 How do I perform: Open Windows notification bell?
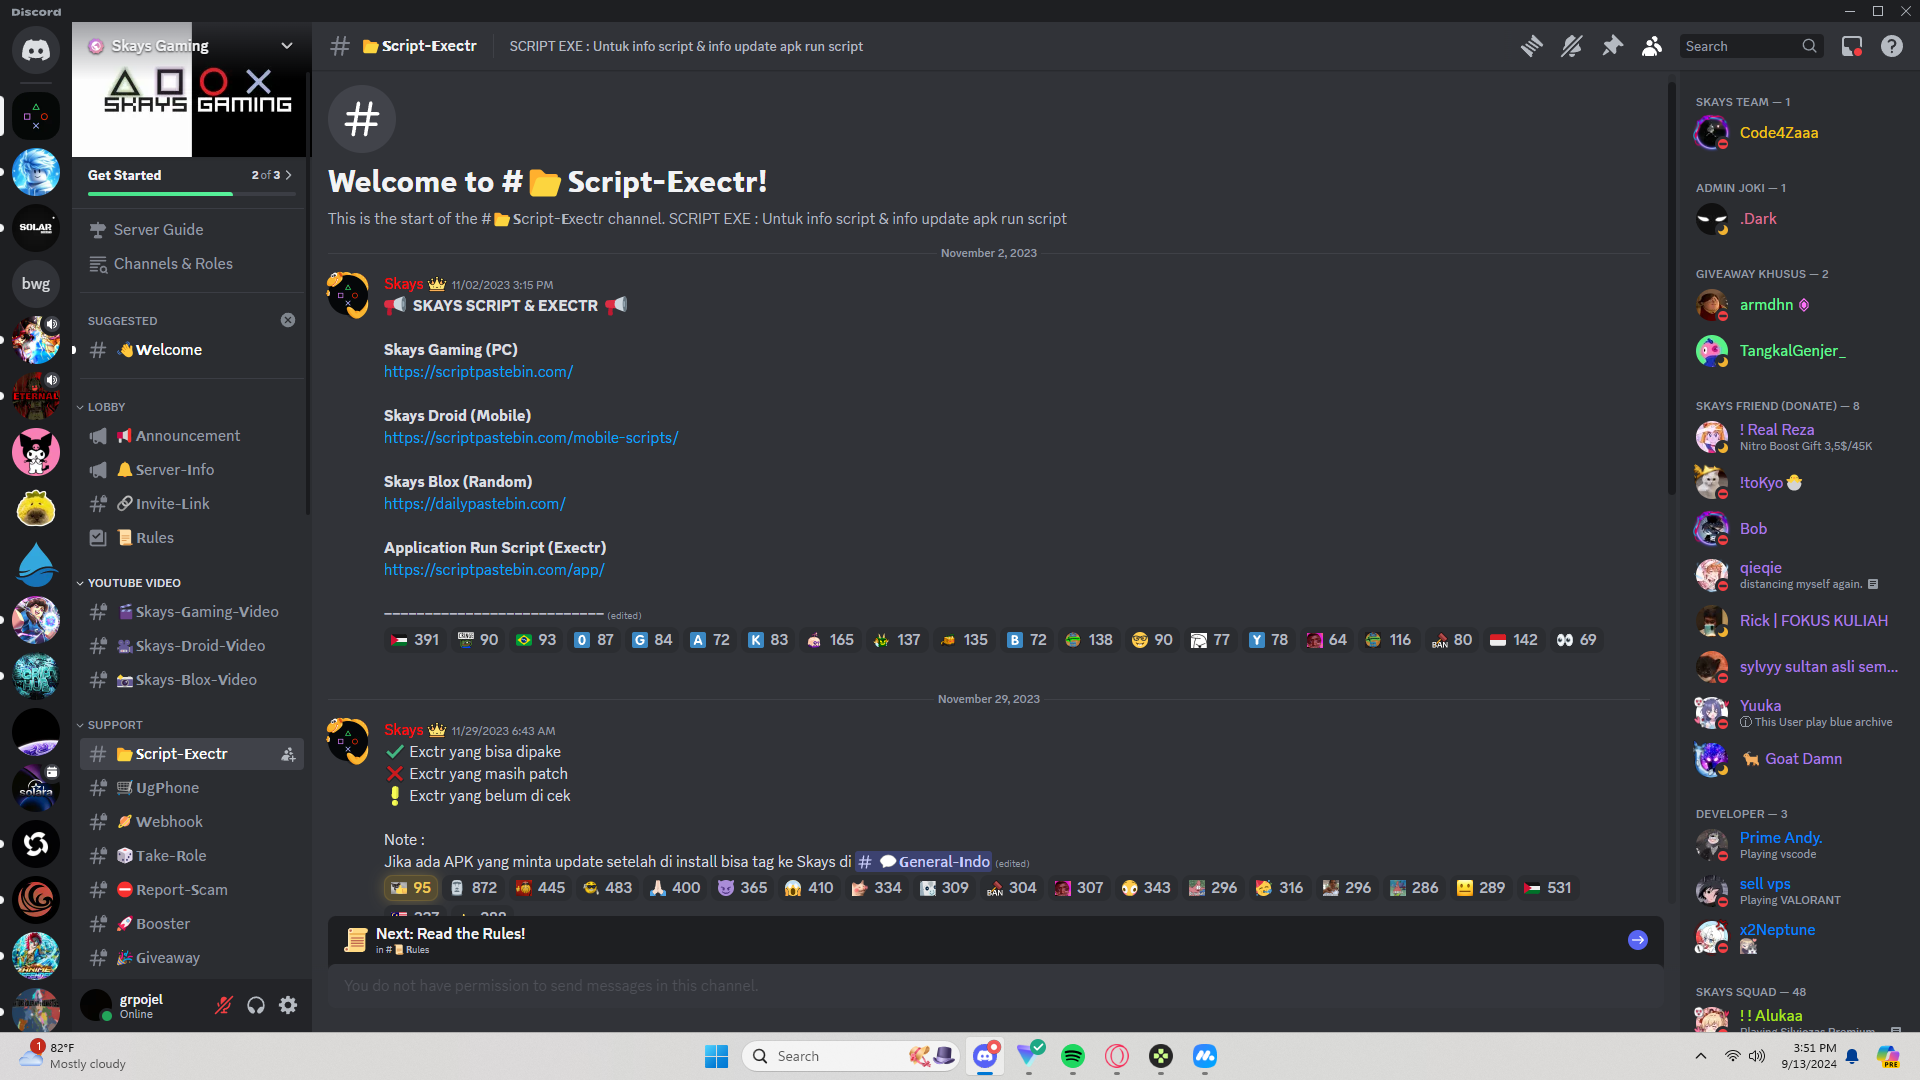1852,1056
